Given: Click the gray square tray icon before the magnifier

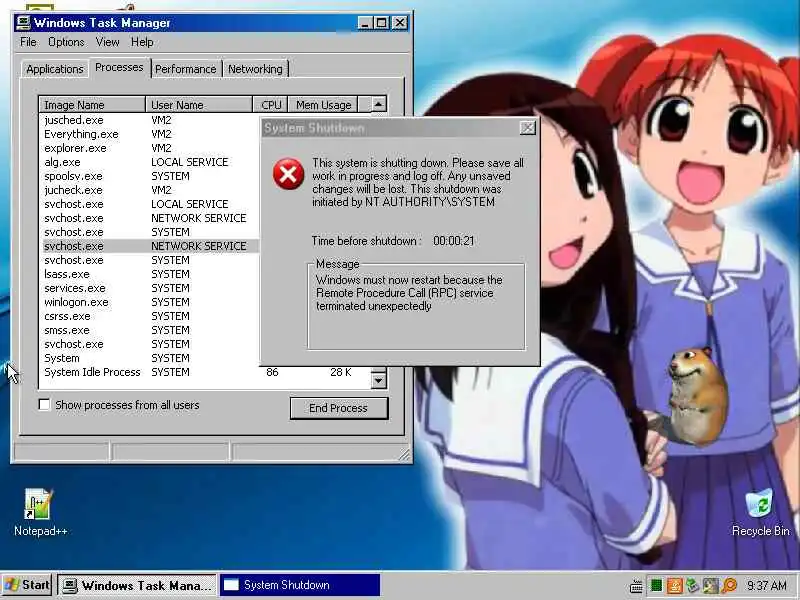Looking at the screenshot, I should (x=711, y=586).
